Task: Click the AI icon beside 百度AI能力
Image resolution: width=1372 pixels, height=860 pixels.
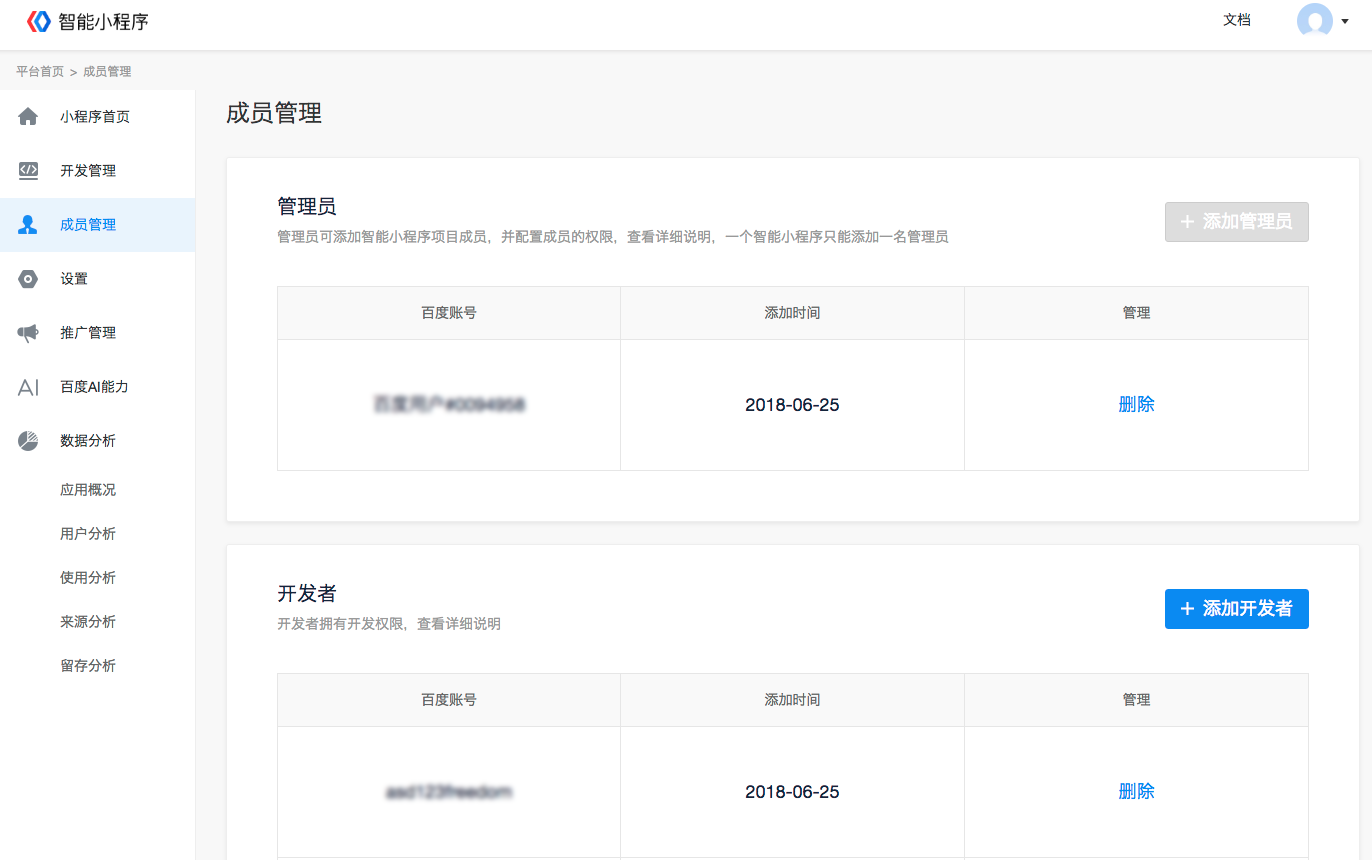Action: click(28, 387)
